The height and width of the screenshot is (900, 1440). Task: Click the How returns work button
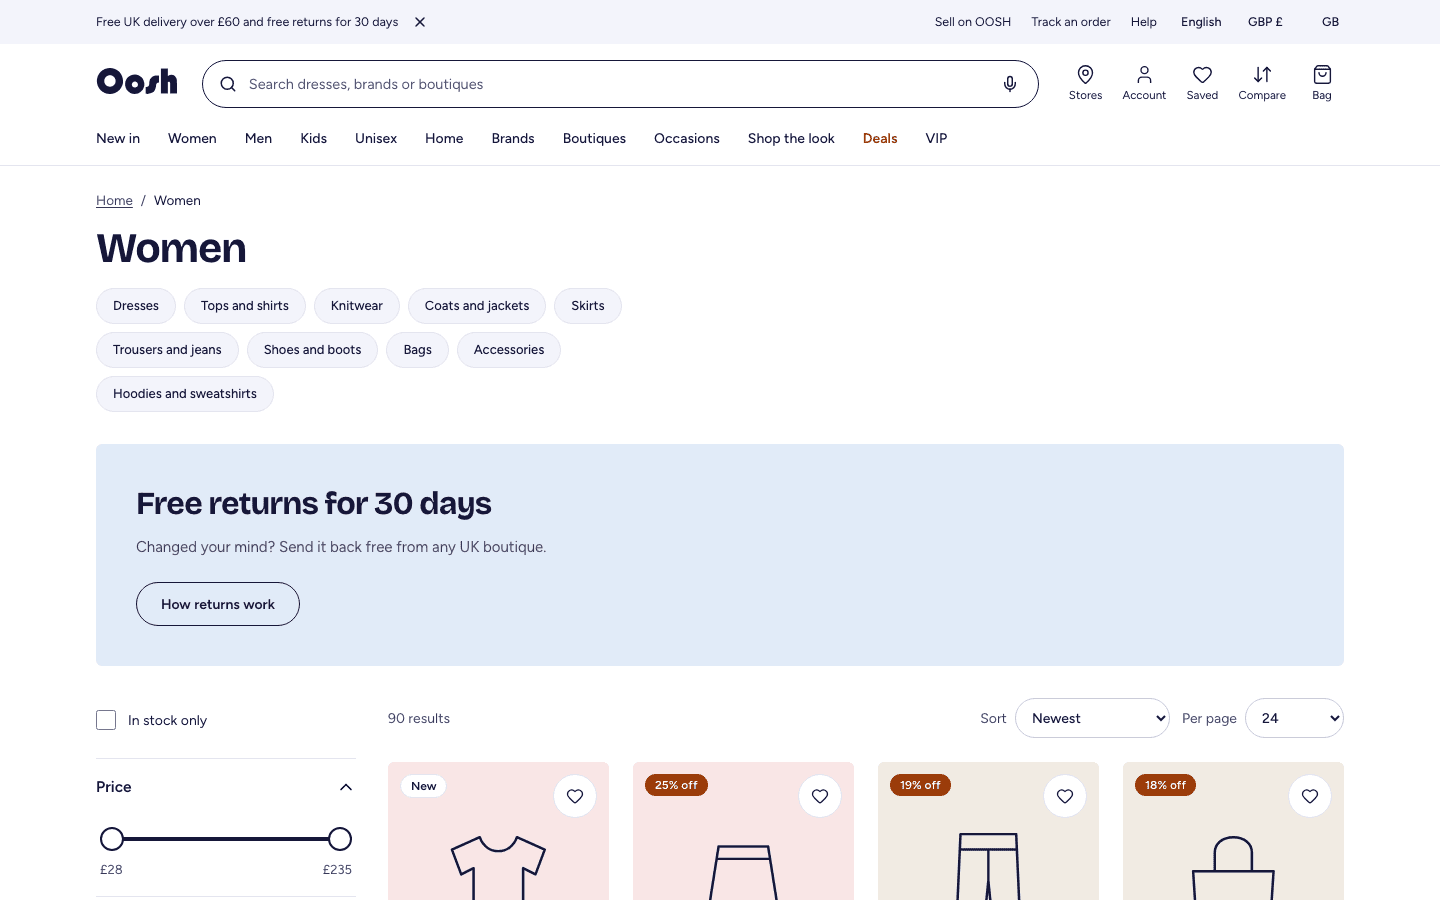coord(218,604)
